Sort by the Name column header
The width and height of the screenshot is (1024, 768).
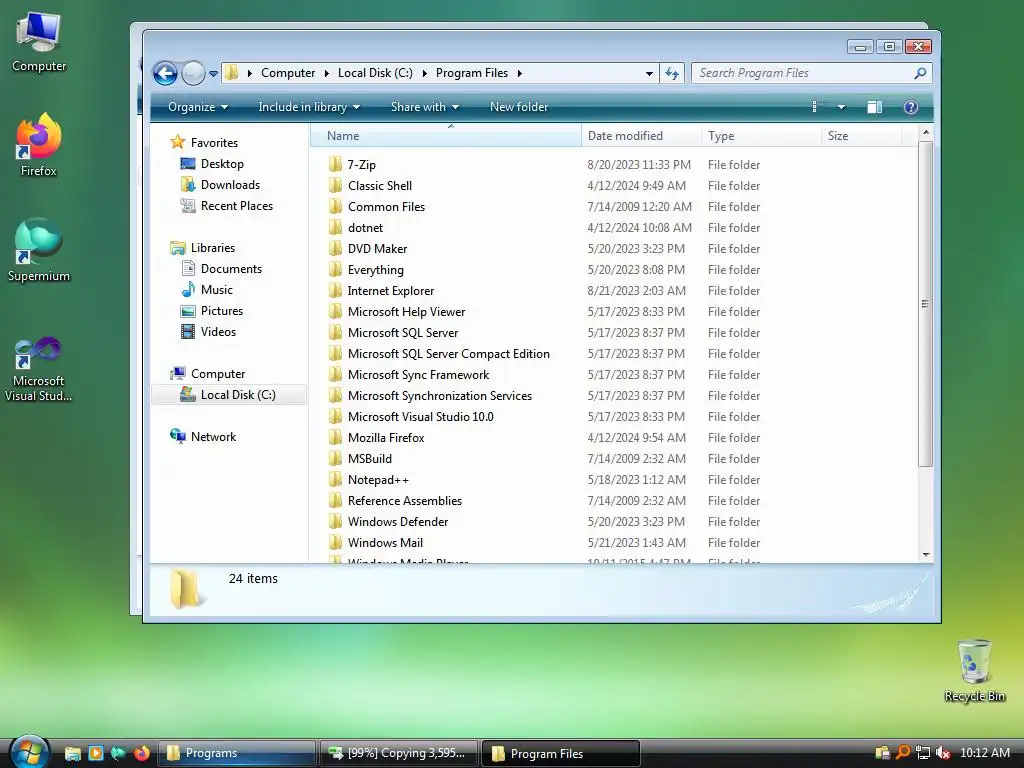(445, 136)
